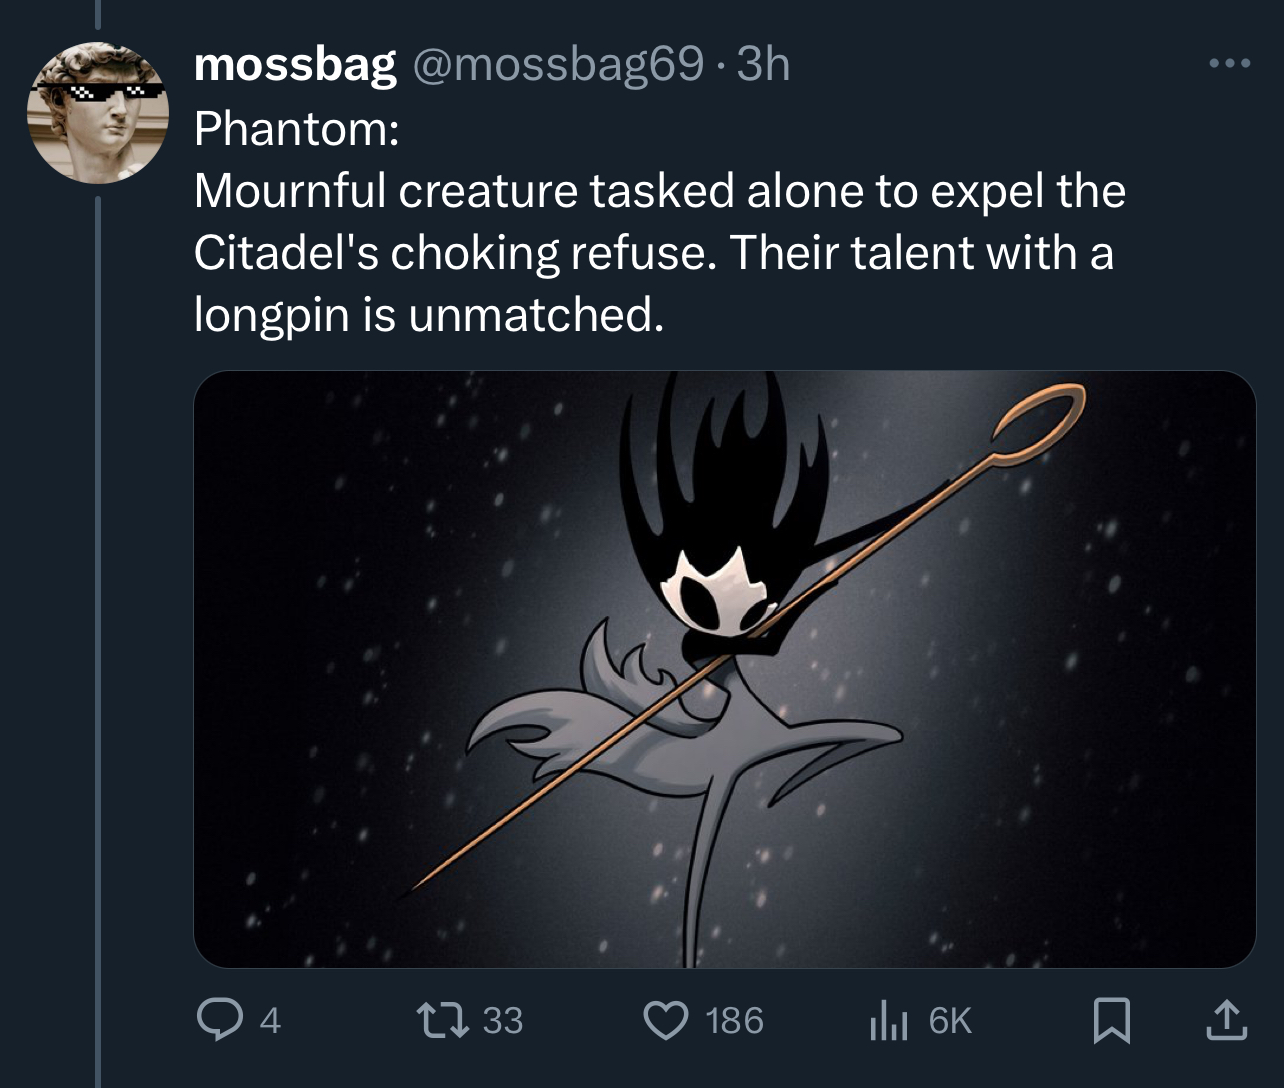1284x1088 pixels.
Task: Open the Phantom character artwork image
Action: (724, 669)
